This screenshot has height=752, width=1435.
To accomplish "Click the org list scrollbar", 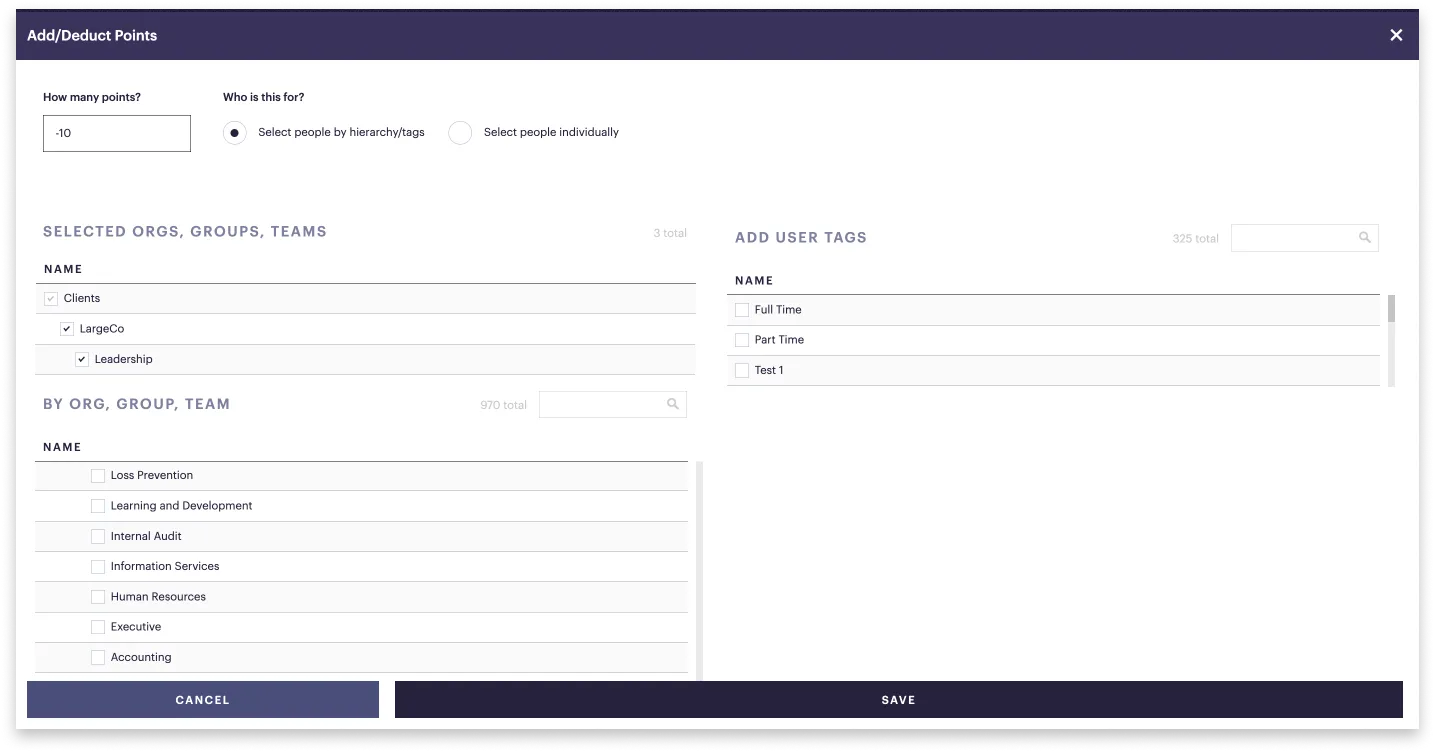I will point(699,571).
